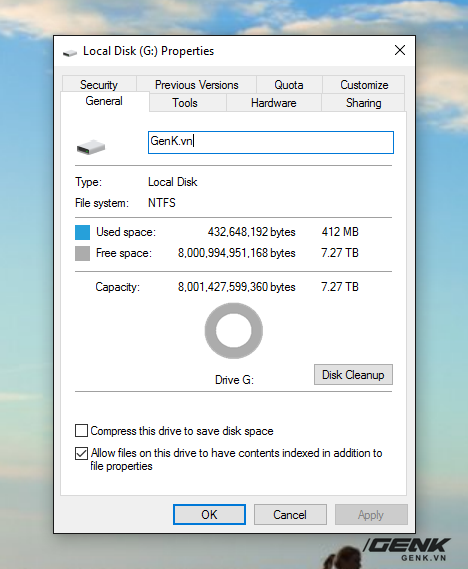Click the 432,648,192 bytes used value

[251, 232]
